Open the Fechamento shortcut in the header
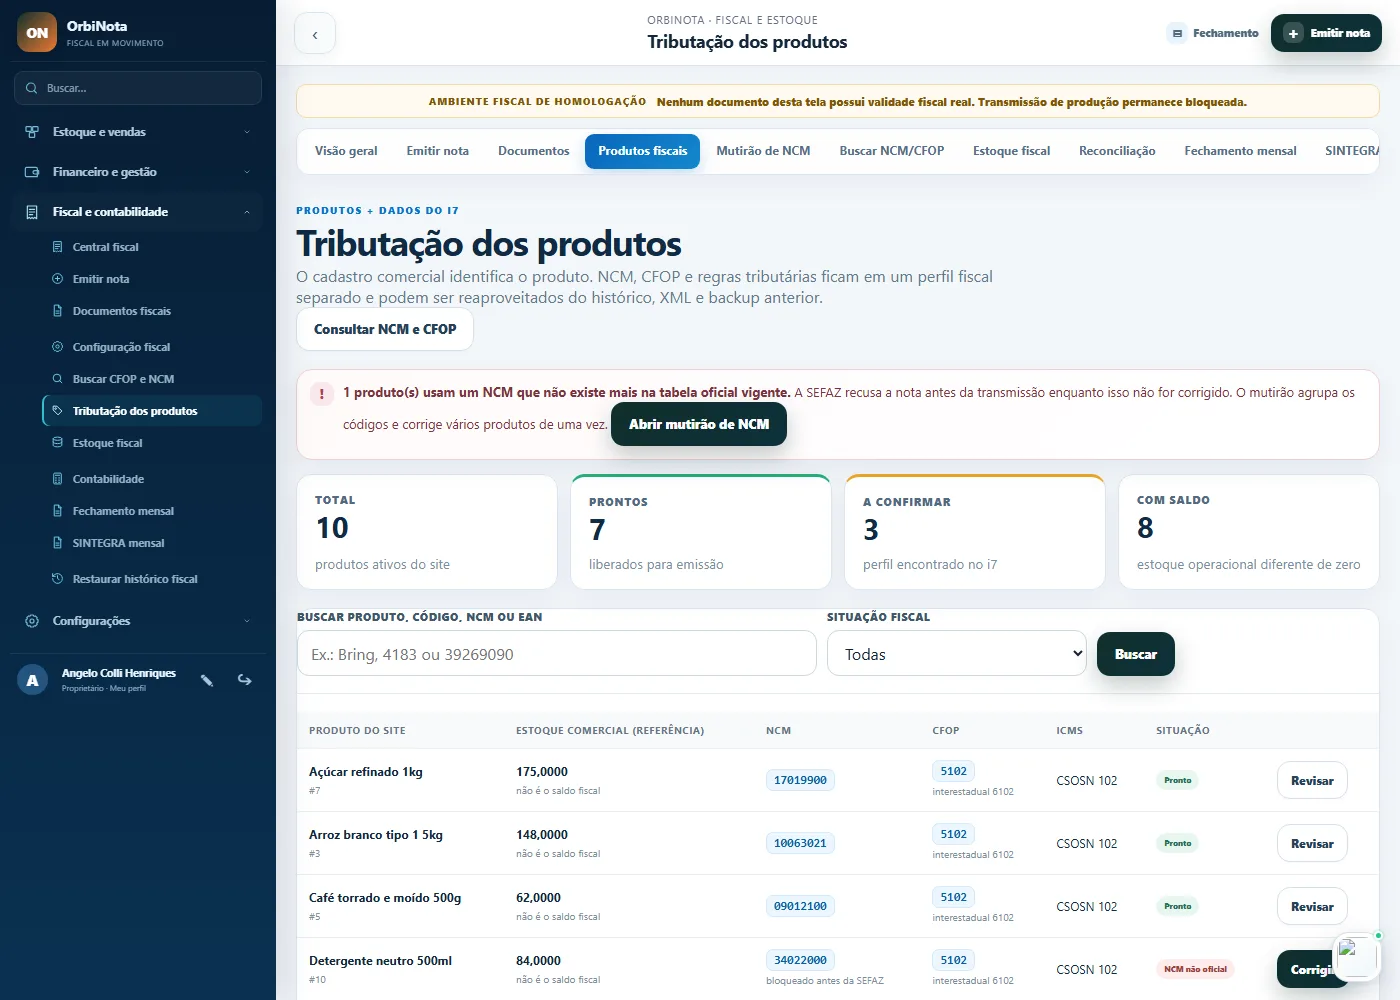 pyautogui.click(x=1213, y=33)
